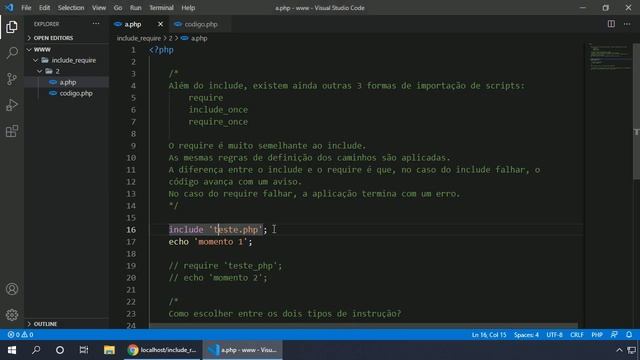Click a.php in the breadcrumb
Image resolution: width=640 pixels, height=360 pixels.
click(x=194, y=38)
